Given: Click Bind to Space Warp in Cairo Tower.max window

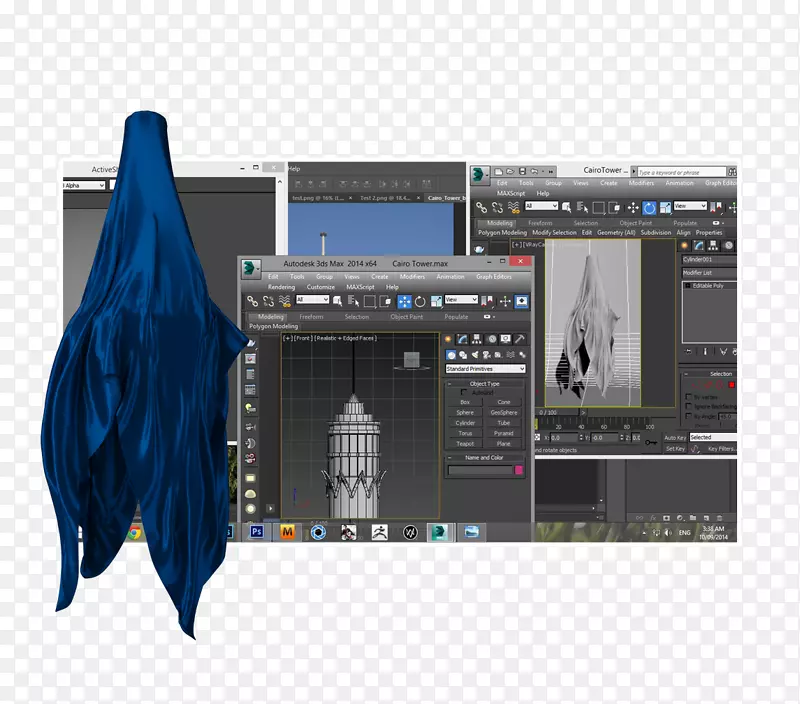Looking at the screenshot, I should click(x=285, y=301).
